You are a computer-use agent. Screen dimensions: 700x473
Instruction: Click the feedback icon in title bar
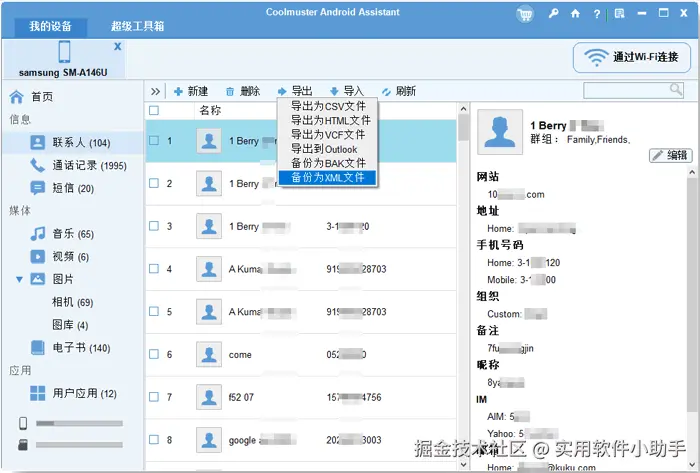[619, 14]
